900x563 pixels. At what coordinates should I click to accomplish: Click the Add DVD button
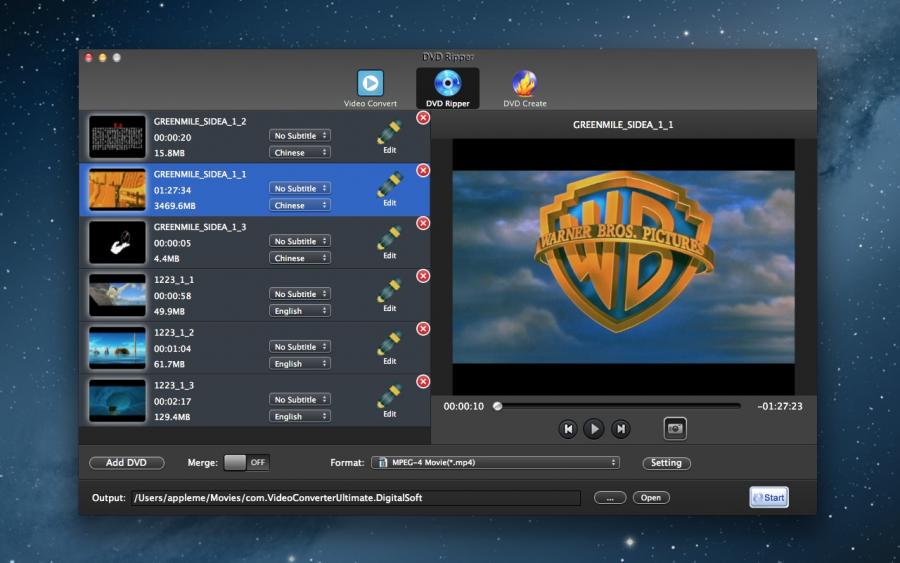(x=127, y=463)
